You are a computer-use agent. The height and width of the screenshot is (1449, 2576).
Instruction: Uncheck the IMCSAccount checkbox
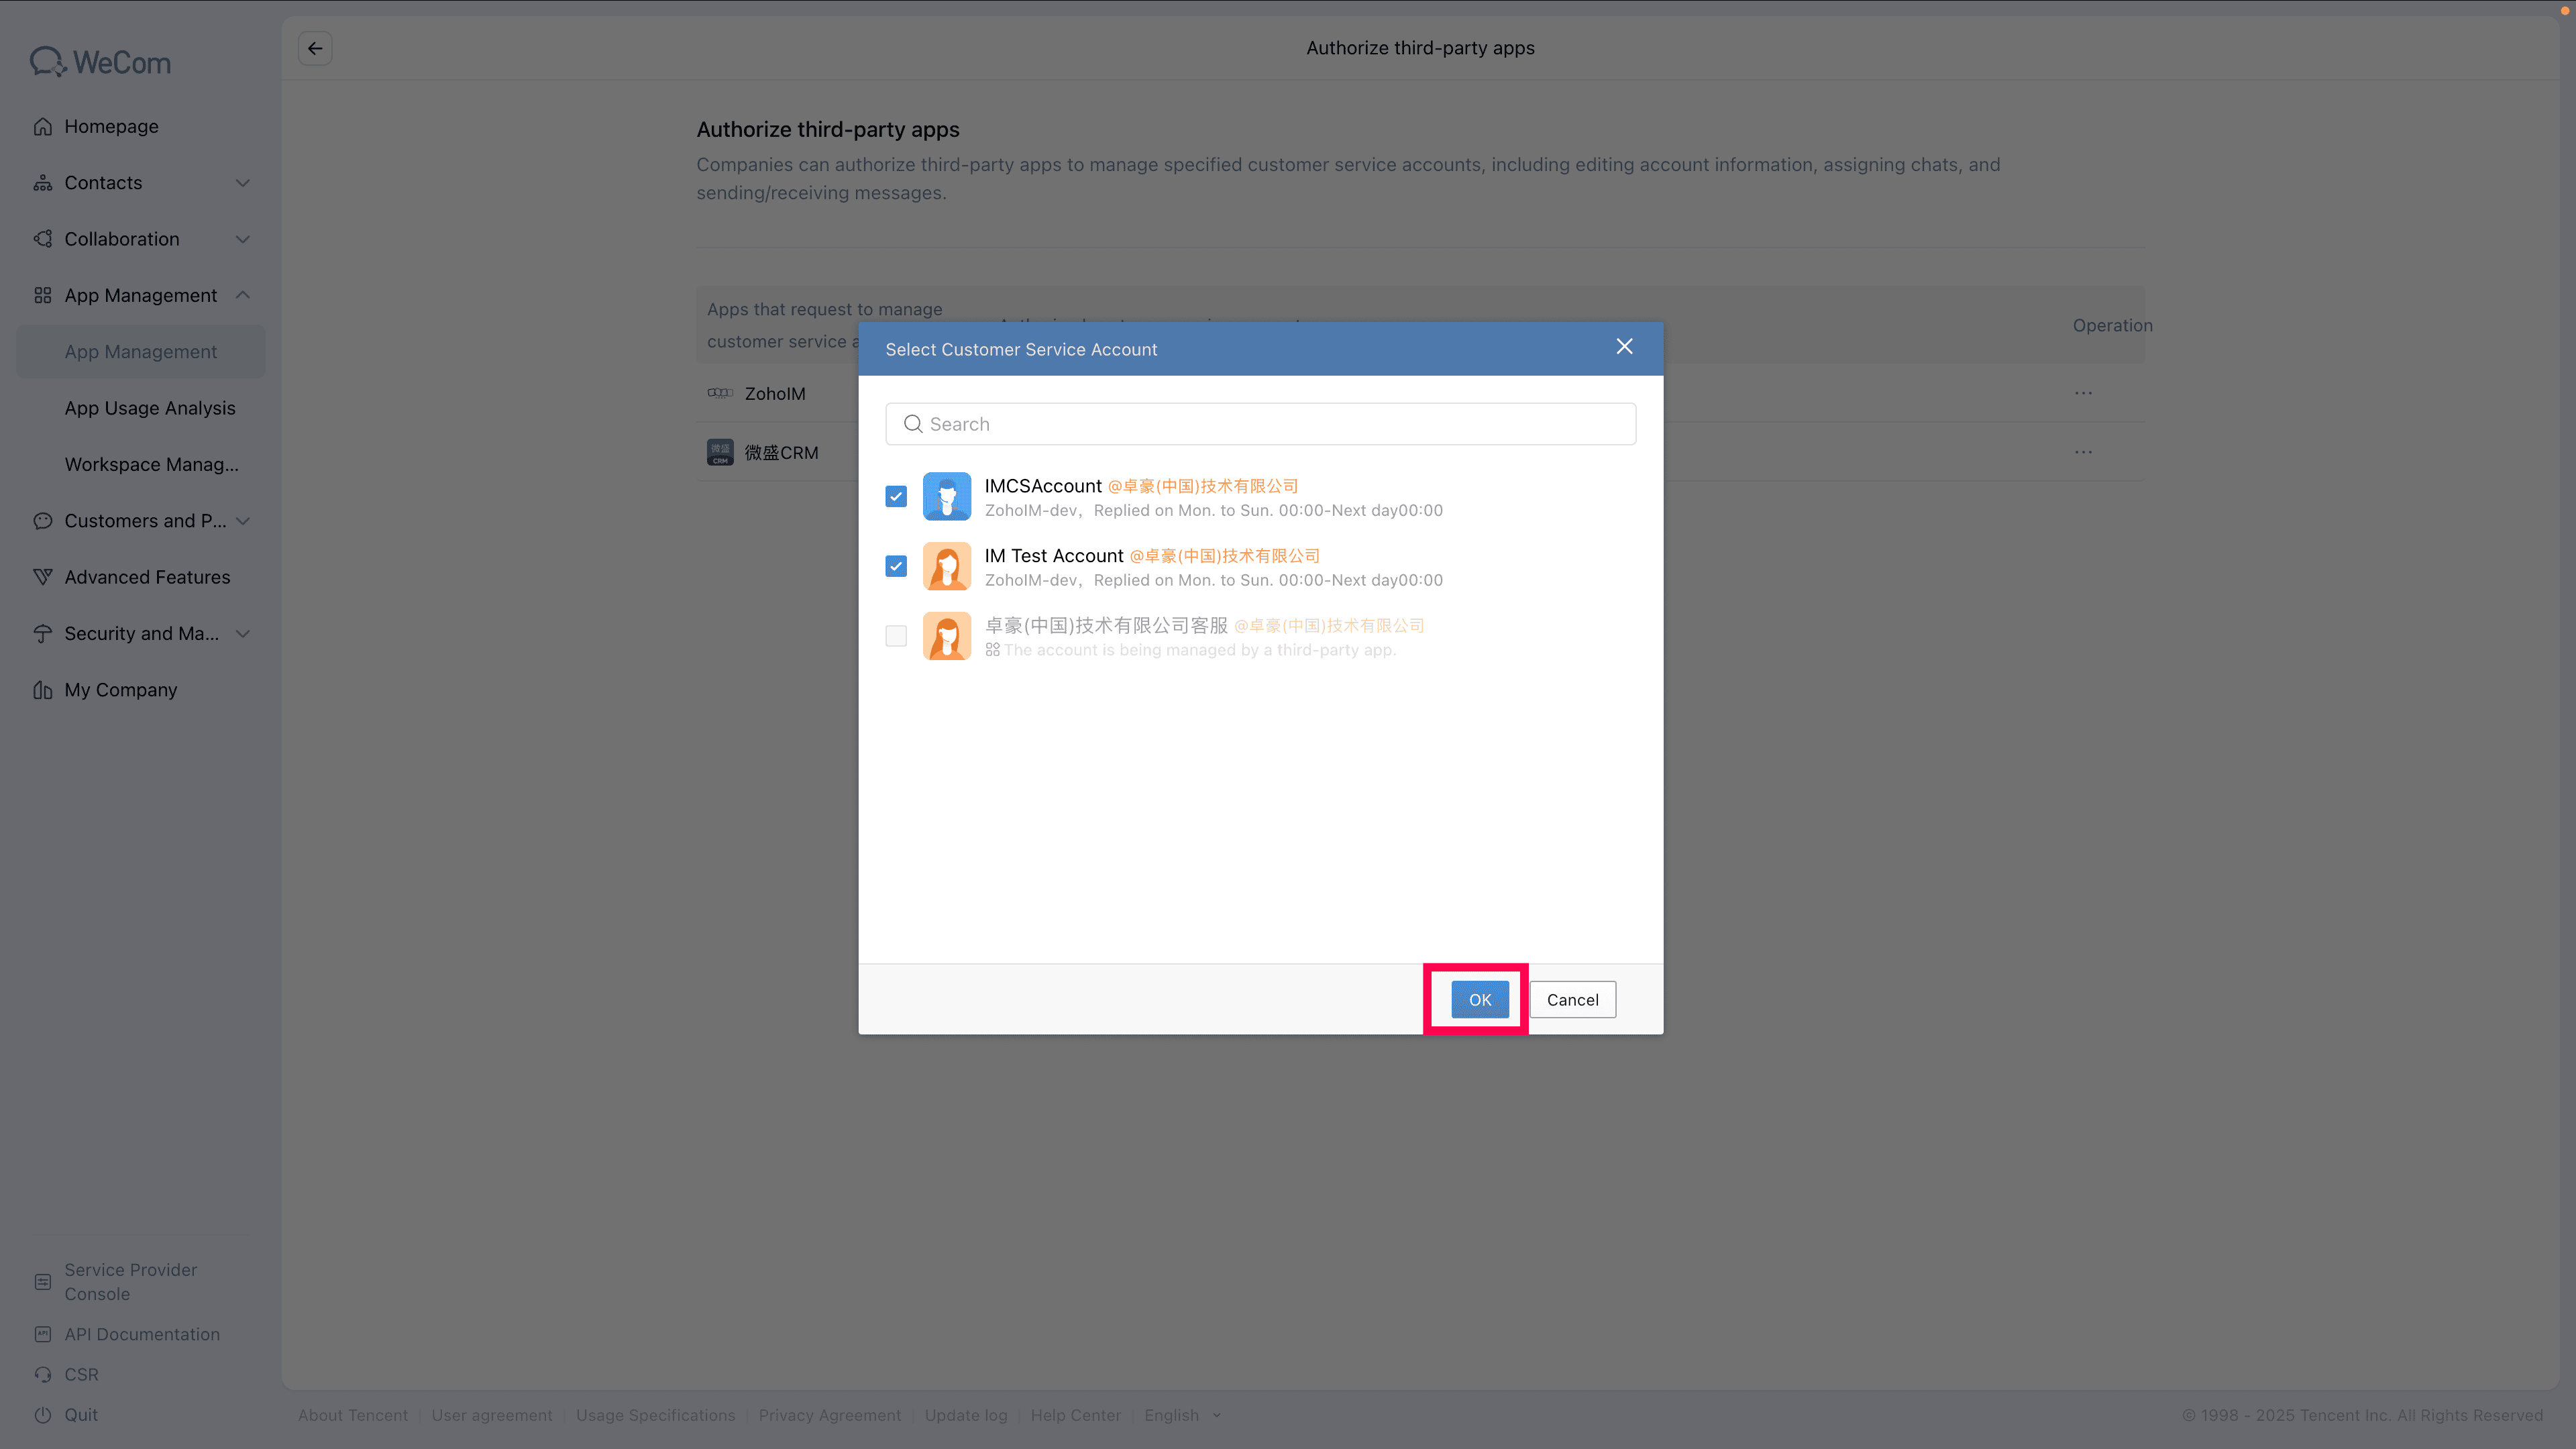pyautogui.click(x=896, y=497)
